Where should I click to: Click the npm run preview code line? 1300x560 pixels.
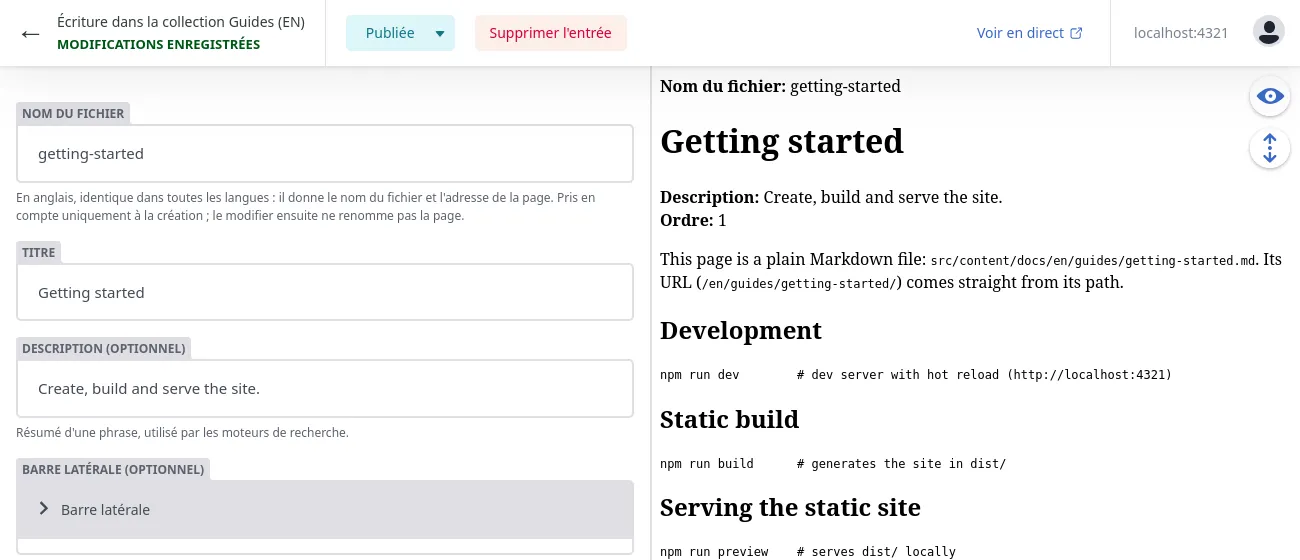808,552
